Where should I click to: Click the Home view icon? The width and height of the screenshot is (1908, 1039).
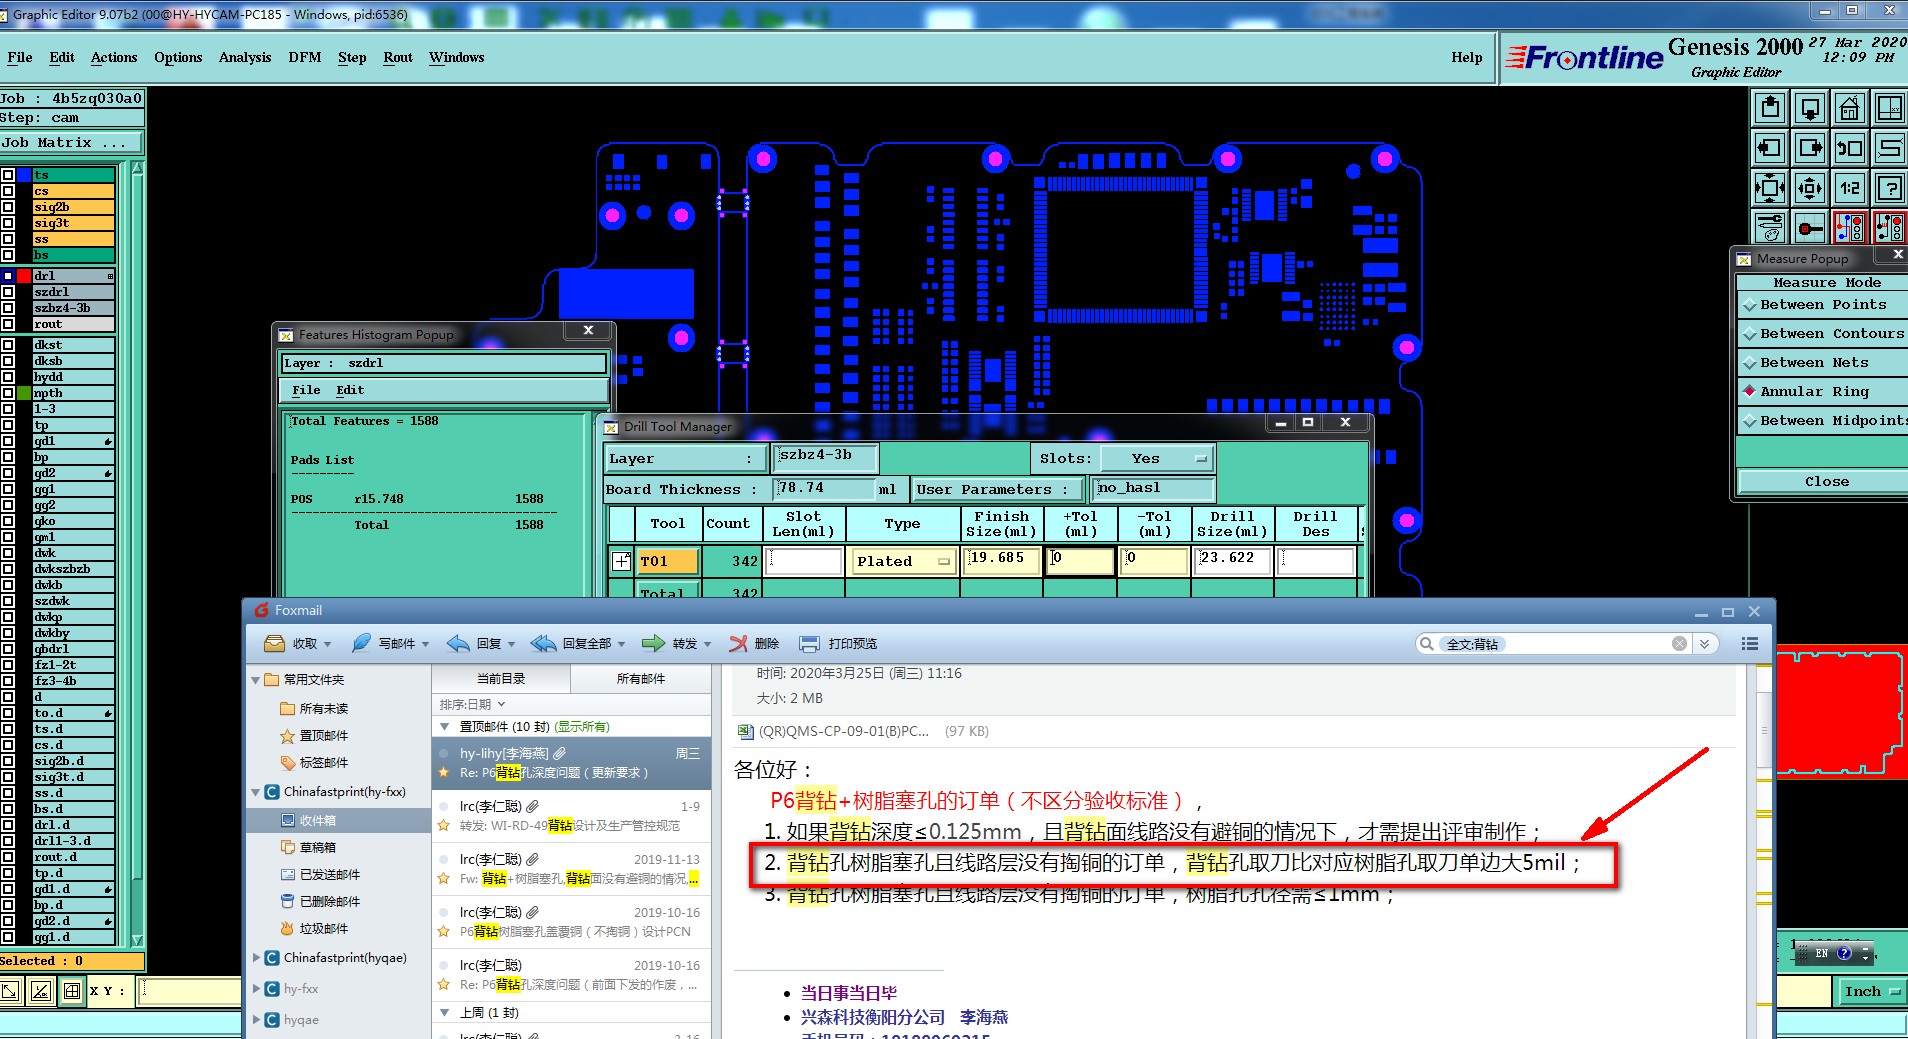coord(1849,108)
